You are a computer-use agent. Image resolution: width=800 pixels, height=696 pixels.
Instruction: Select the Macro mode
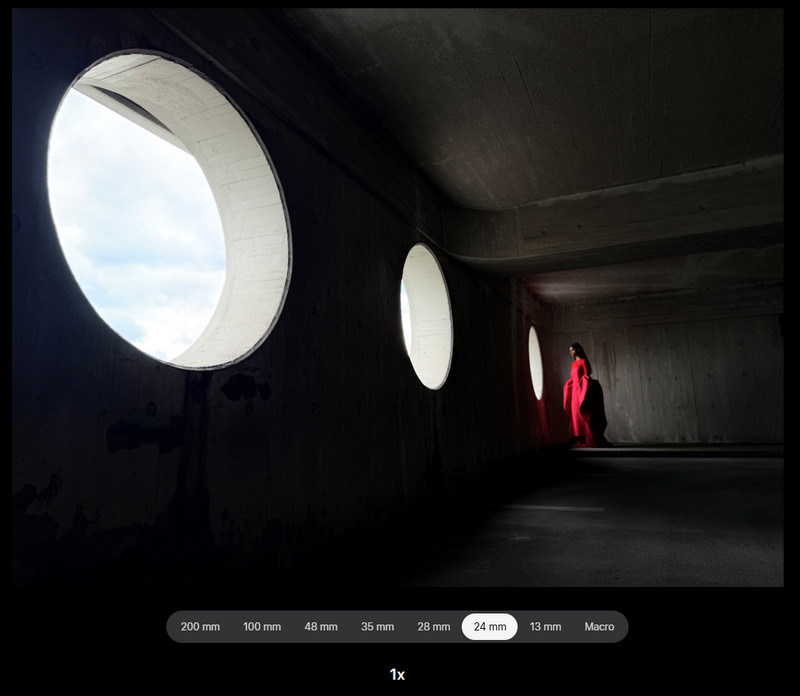[x=599, y=627]
